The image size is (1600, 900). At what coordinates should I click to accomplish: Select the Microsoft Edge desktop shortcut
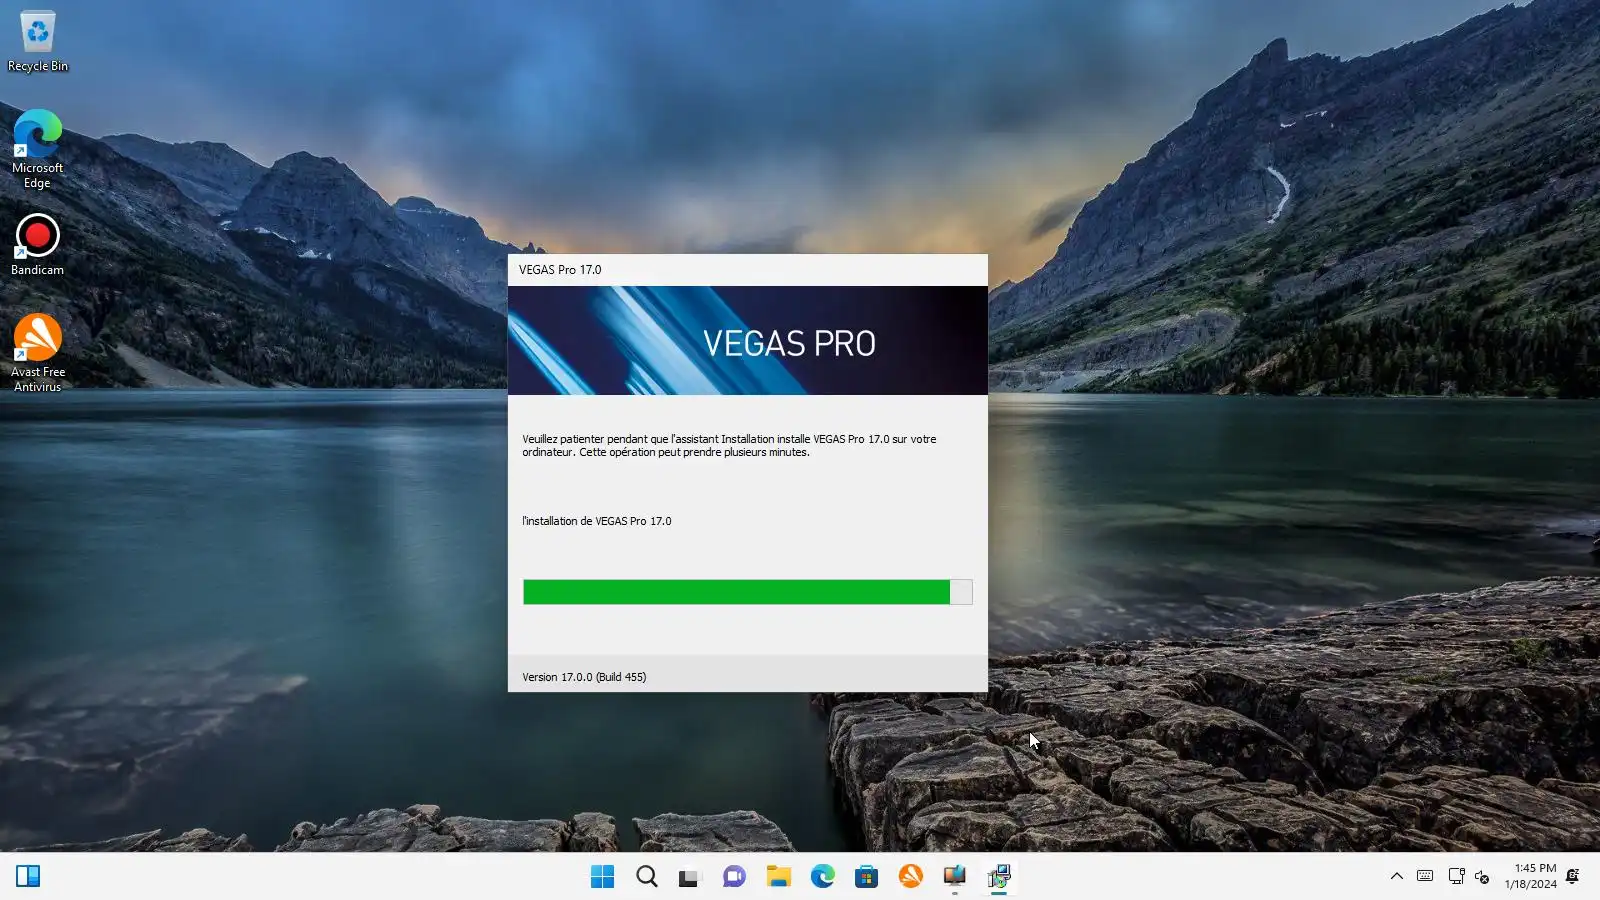tap(37, 149)
